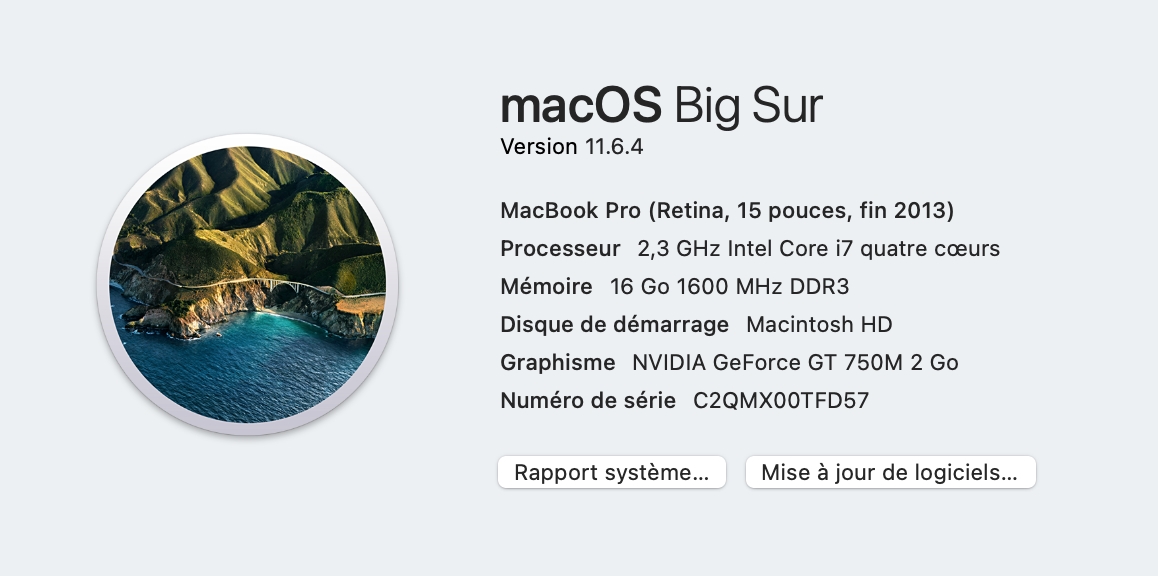Click the macOS Big Sur circular artwork icon
The width and height of the screenshot is (1158, 576).
pyautogui.click(x=247, y=284)
